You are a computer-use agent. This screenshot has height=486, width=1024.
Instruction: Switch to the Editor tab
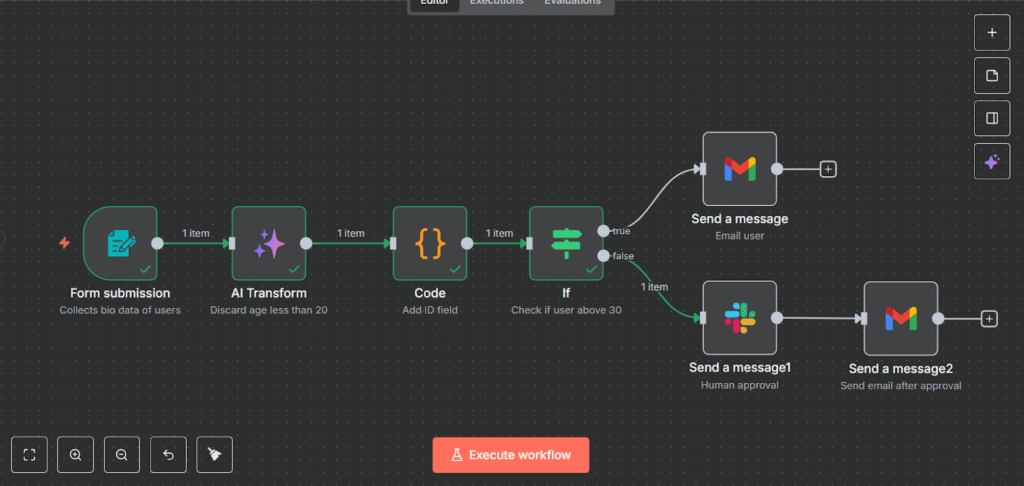point(435,3)
